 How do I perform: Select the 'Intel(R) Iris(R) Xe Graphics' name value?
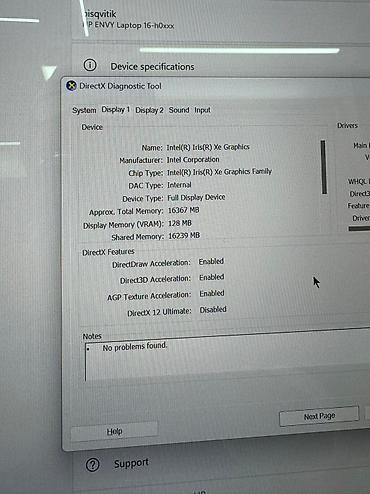pyautogui.click(x=208, y=147)
